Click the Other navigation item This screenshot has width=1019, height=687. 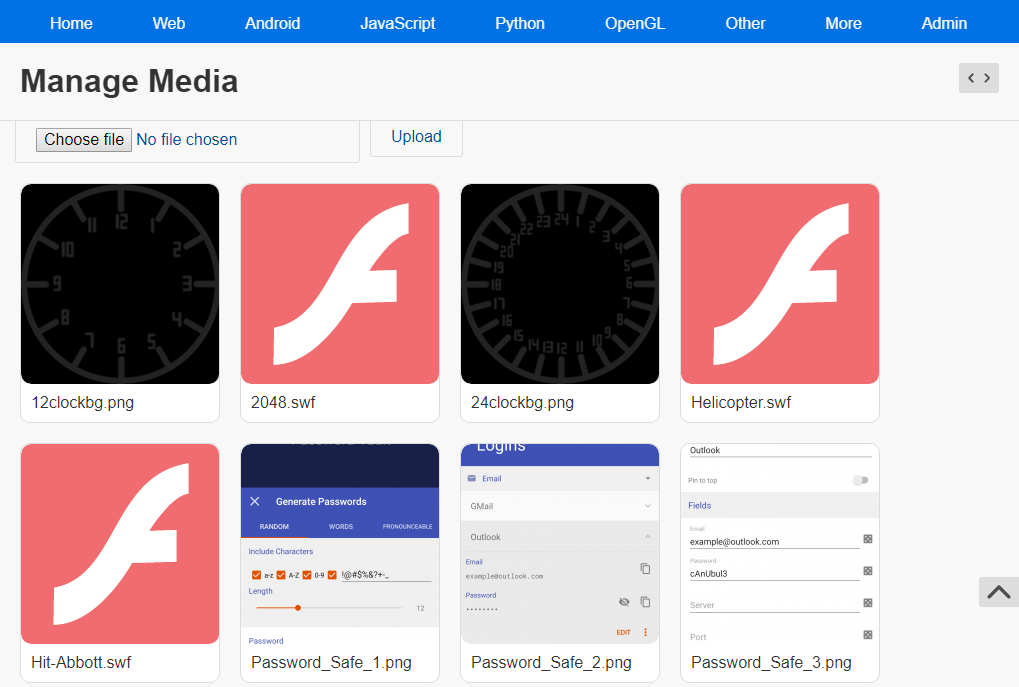pyautogui.click(x=745, y=23)
